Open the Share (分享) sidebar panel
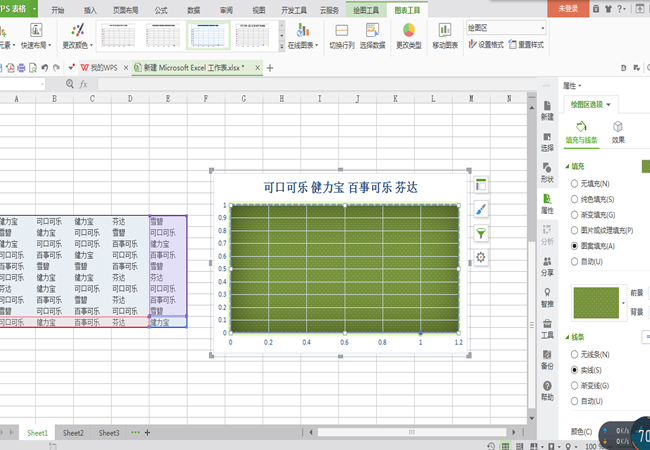 547,266
